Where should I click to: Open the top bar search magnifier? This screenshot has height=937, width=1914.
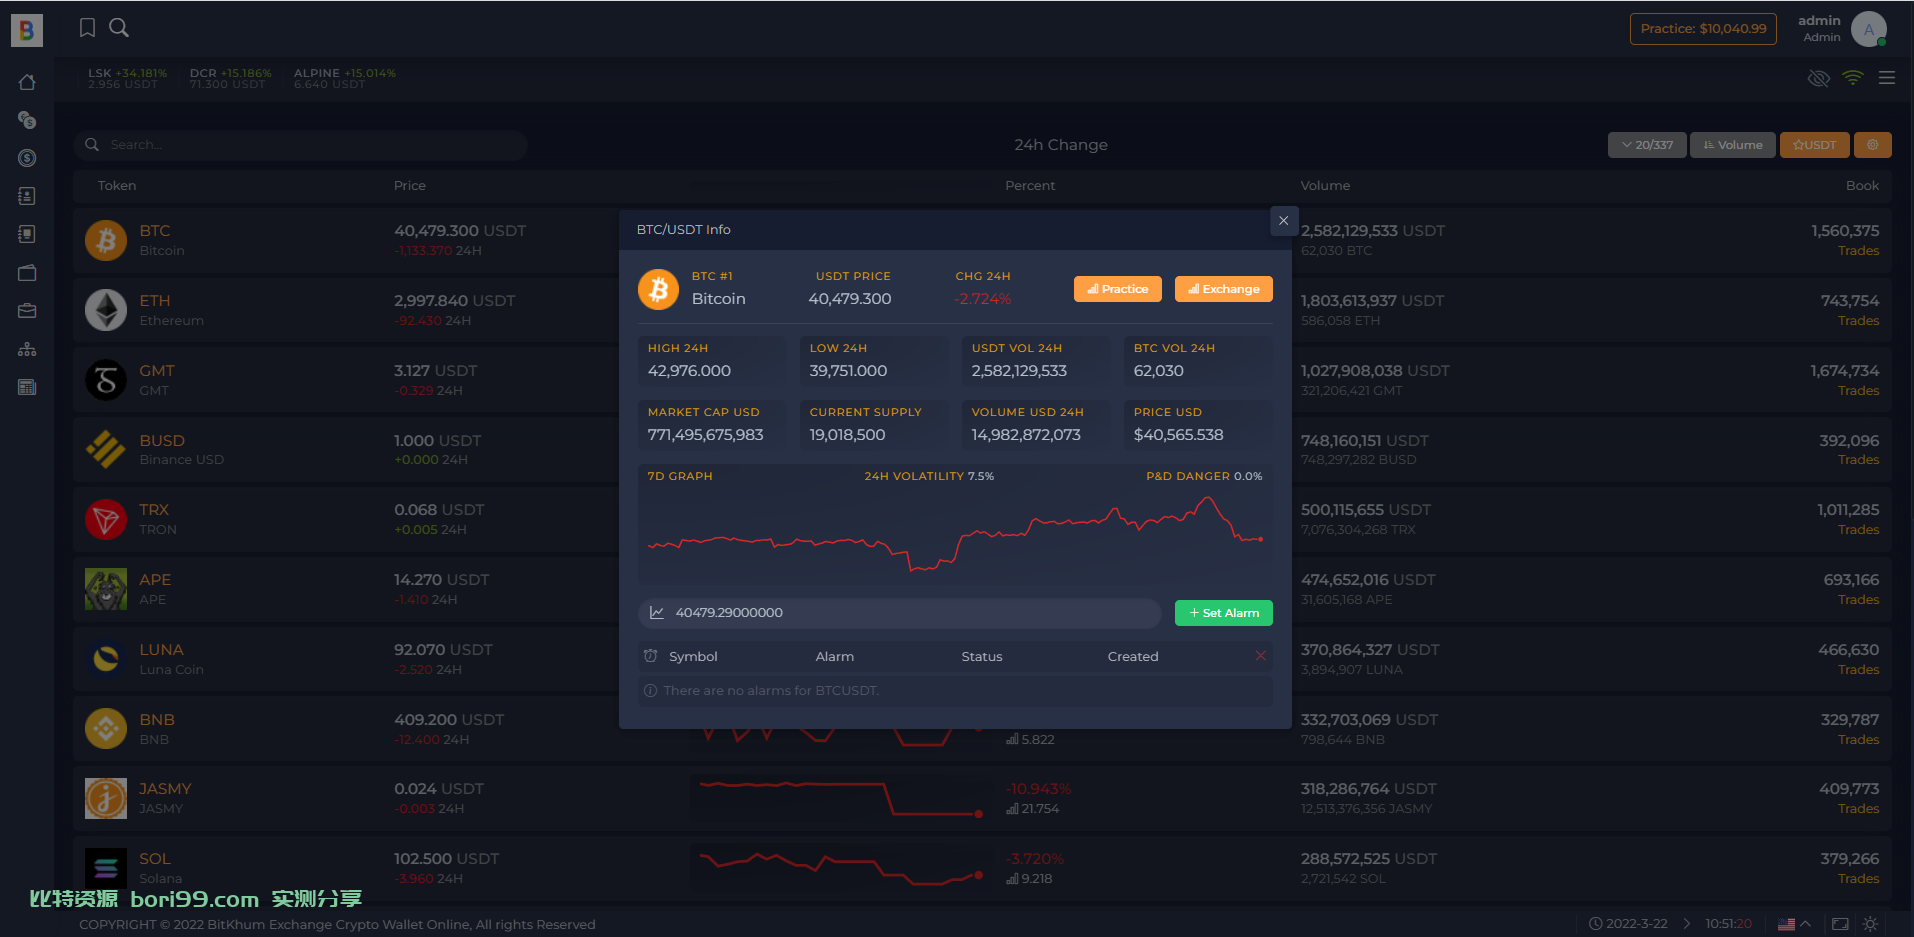119,28
